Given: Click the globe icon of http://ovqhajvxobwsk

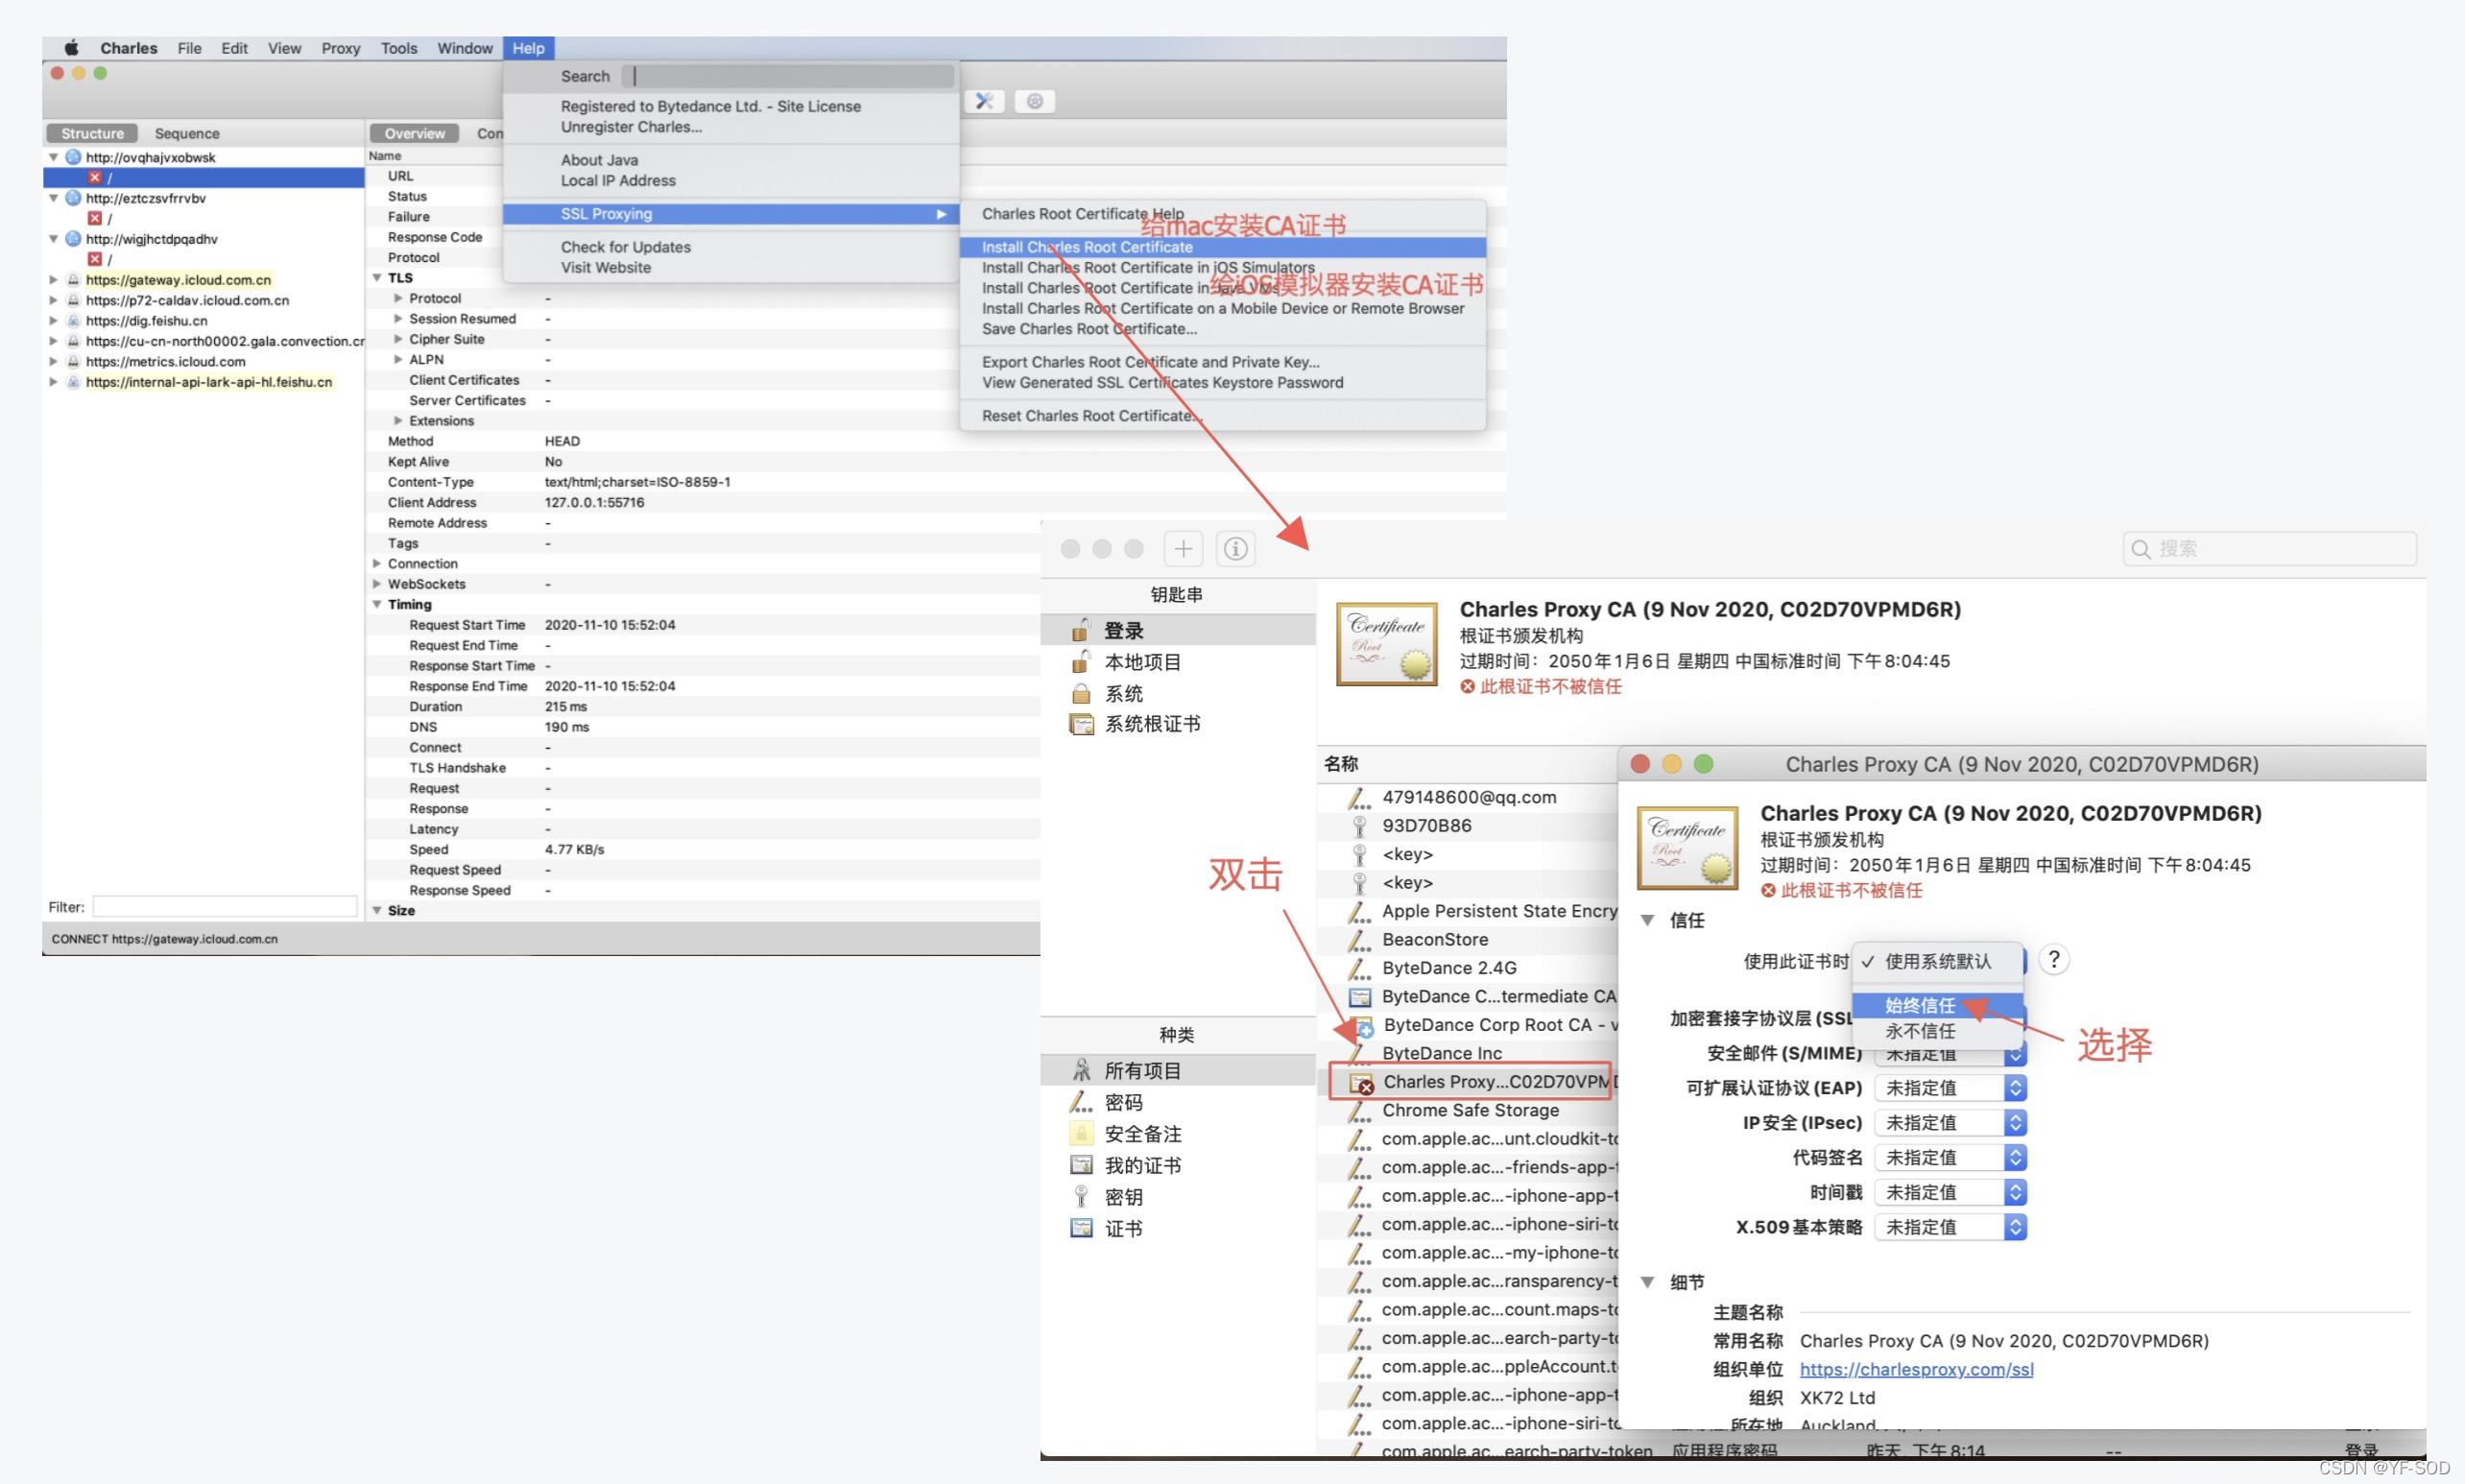Looking at the screenshot, I should pos(73,157).
